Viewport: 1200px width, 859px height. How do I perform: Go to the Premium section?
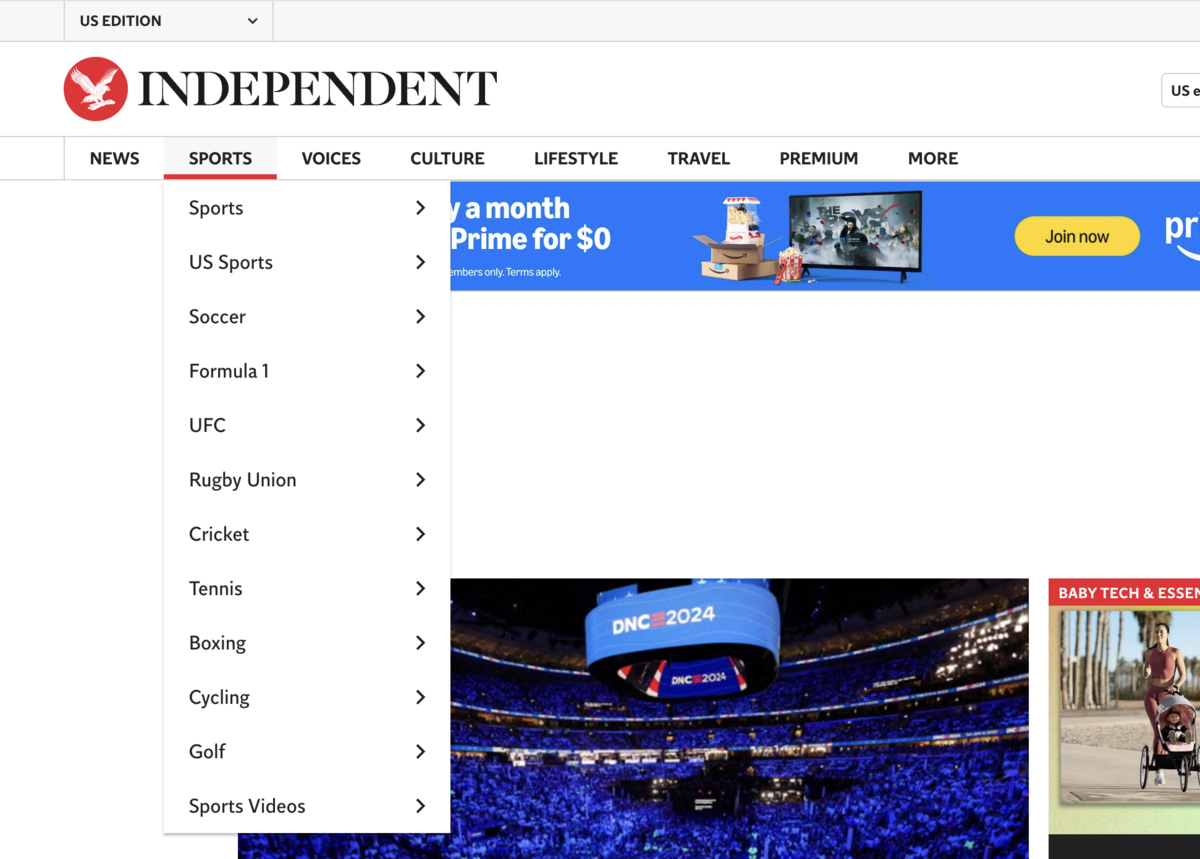click(818, 158)
